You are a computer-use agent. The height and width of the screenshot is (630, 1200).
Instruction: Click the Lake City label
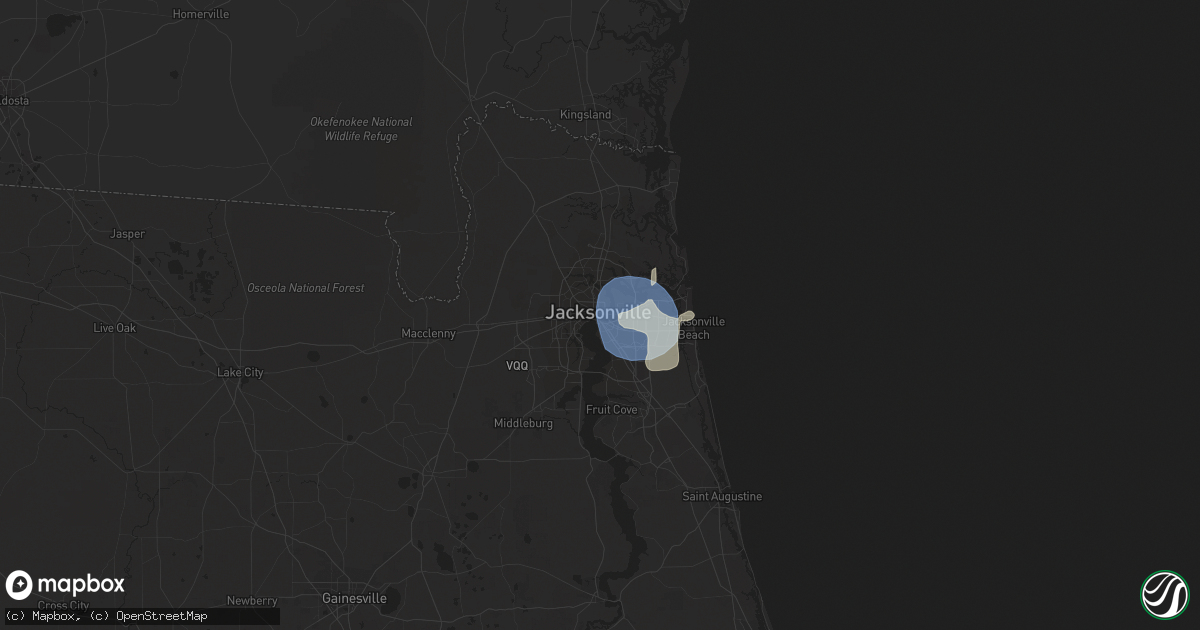pos(240,373)
